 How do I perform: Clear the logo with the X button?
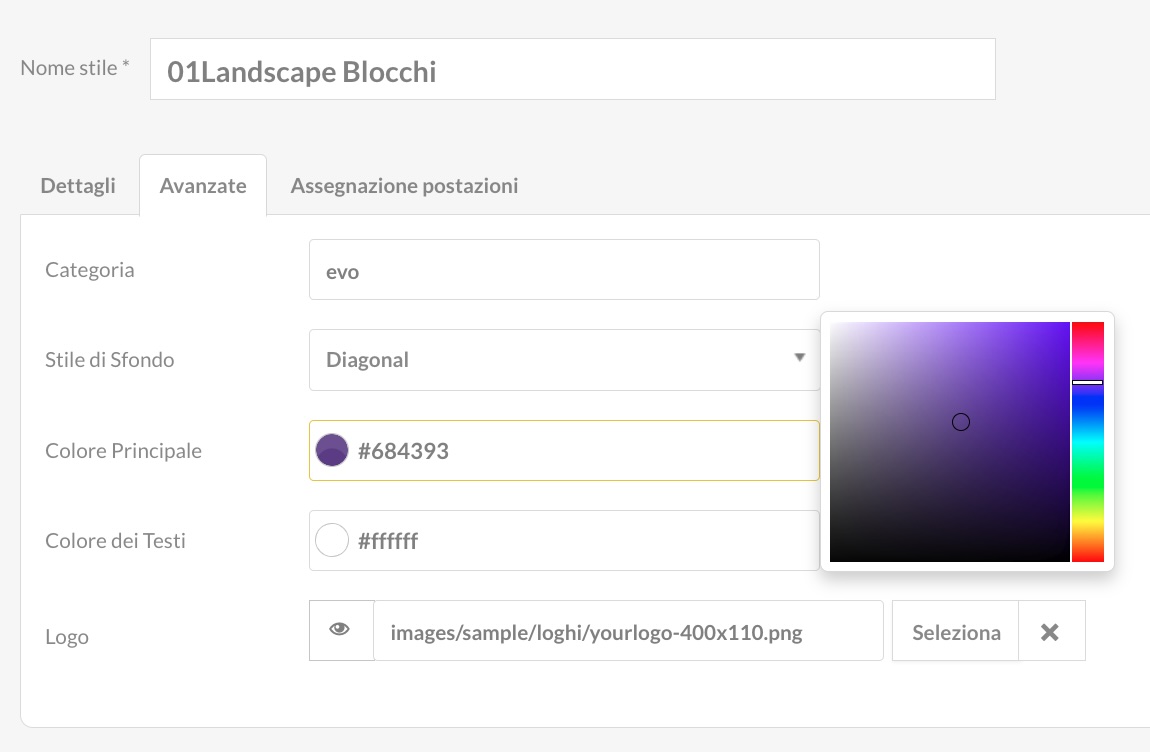click(x=1050, y=632)
